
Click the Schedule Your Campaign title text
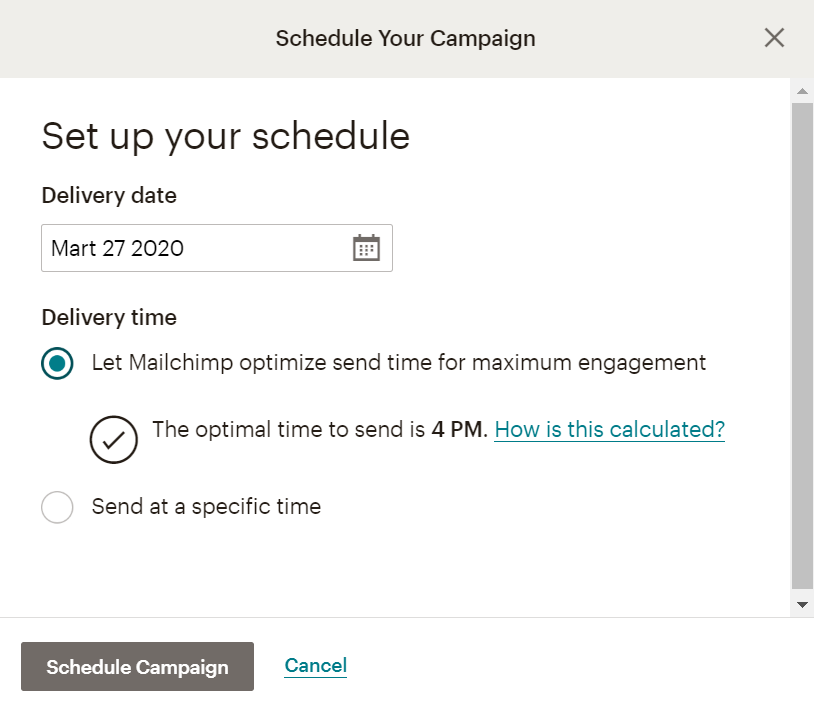coord(405,39)
